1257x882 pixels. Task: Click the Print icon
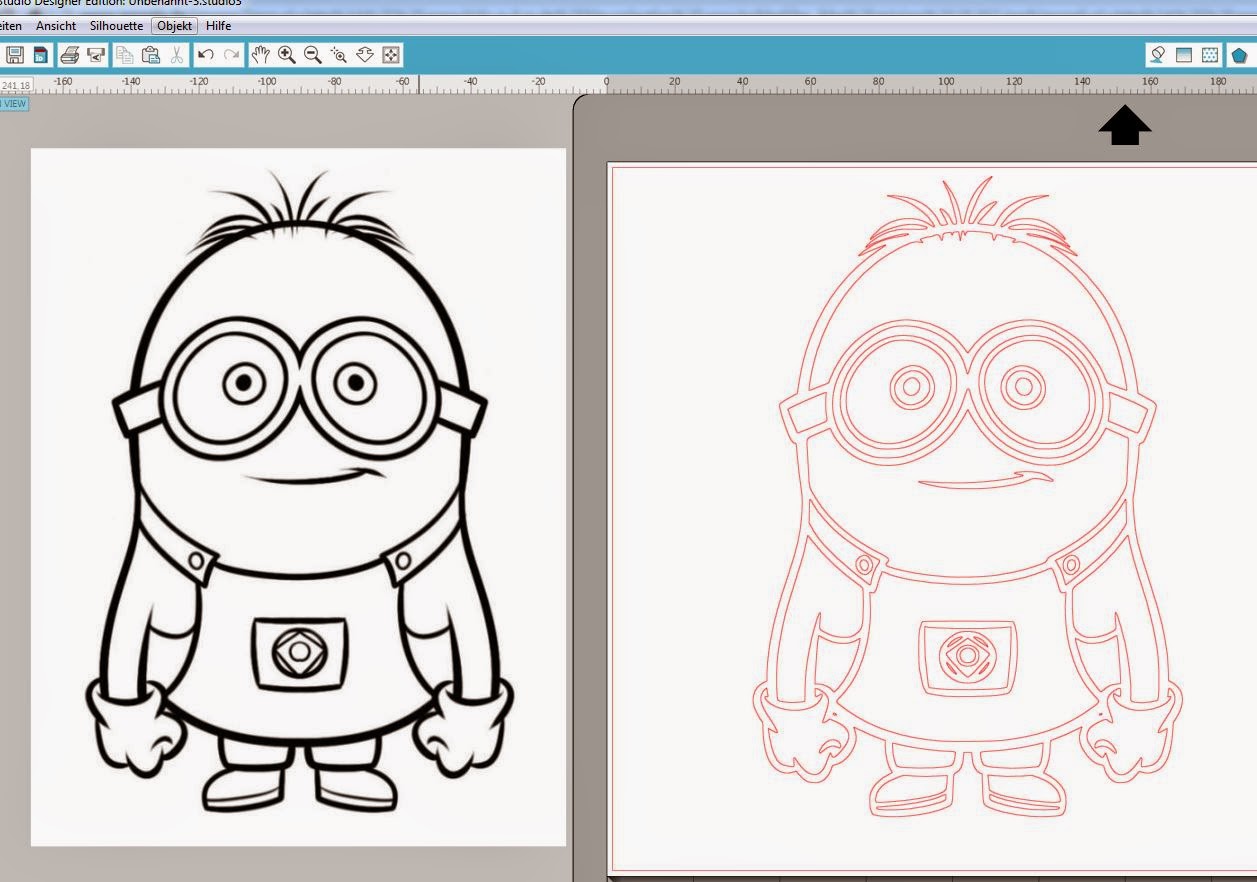tap(69, 54)
